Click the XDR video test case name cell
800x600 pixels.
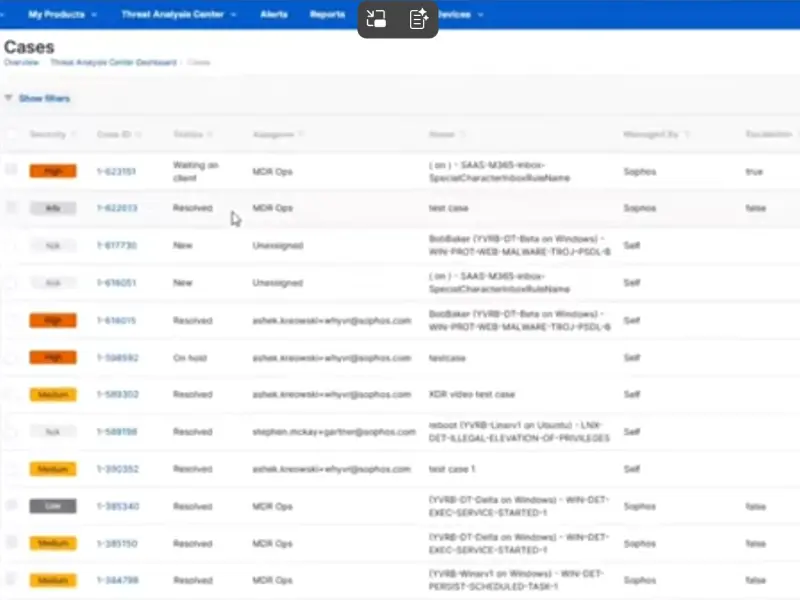[x=472, y=395]
